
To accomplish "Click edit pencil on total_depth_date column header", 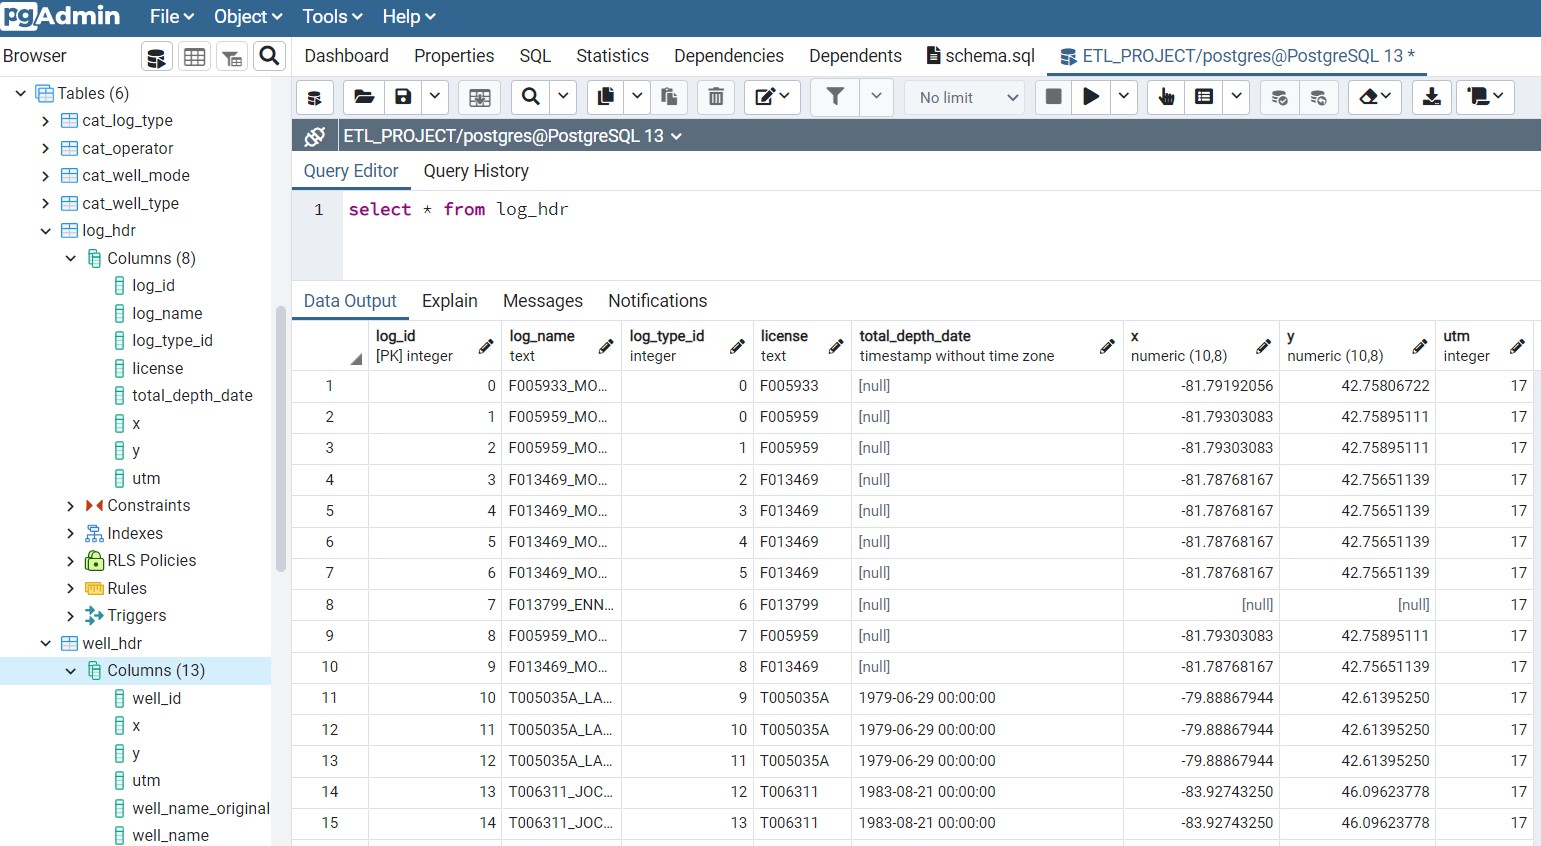I will point(1107,347).
